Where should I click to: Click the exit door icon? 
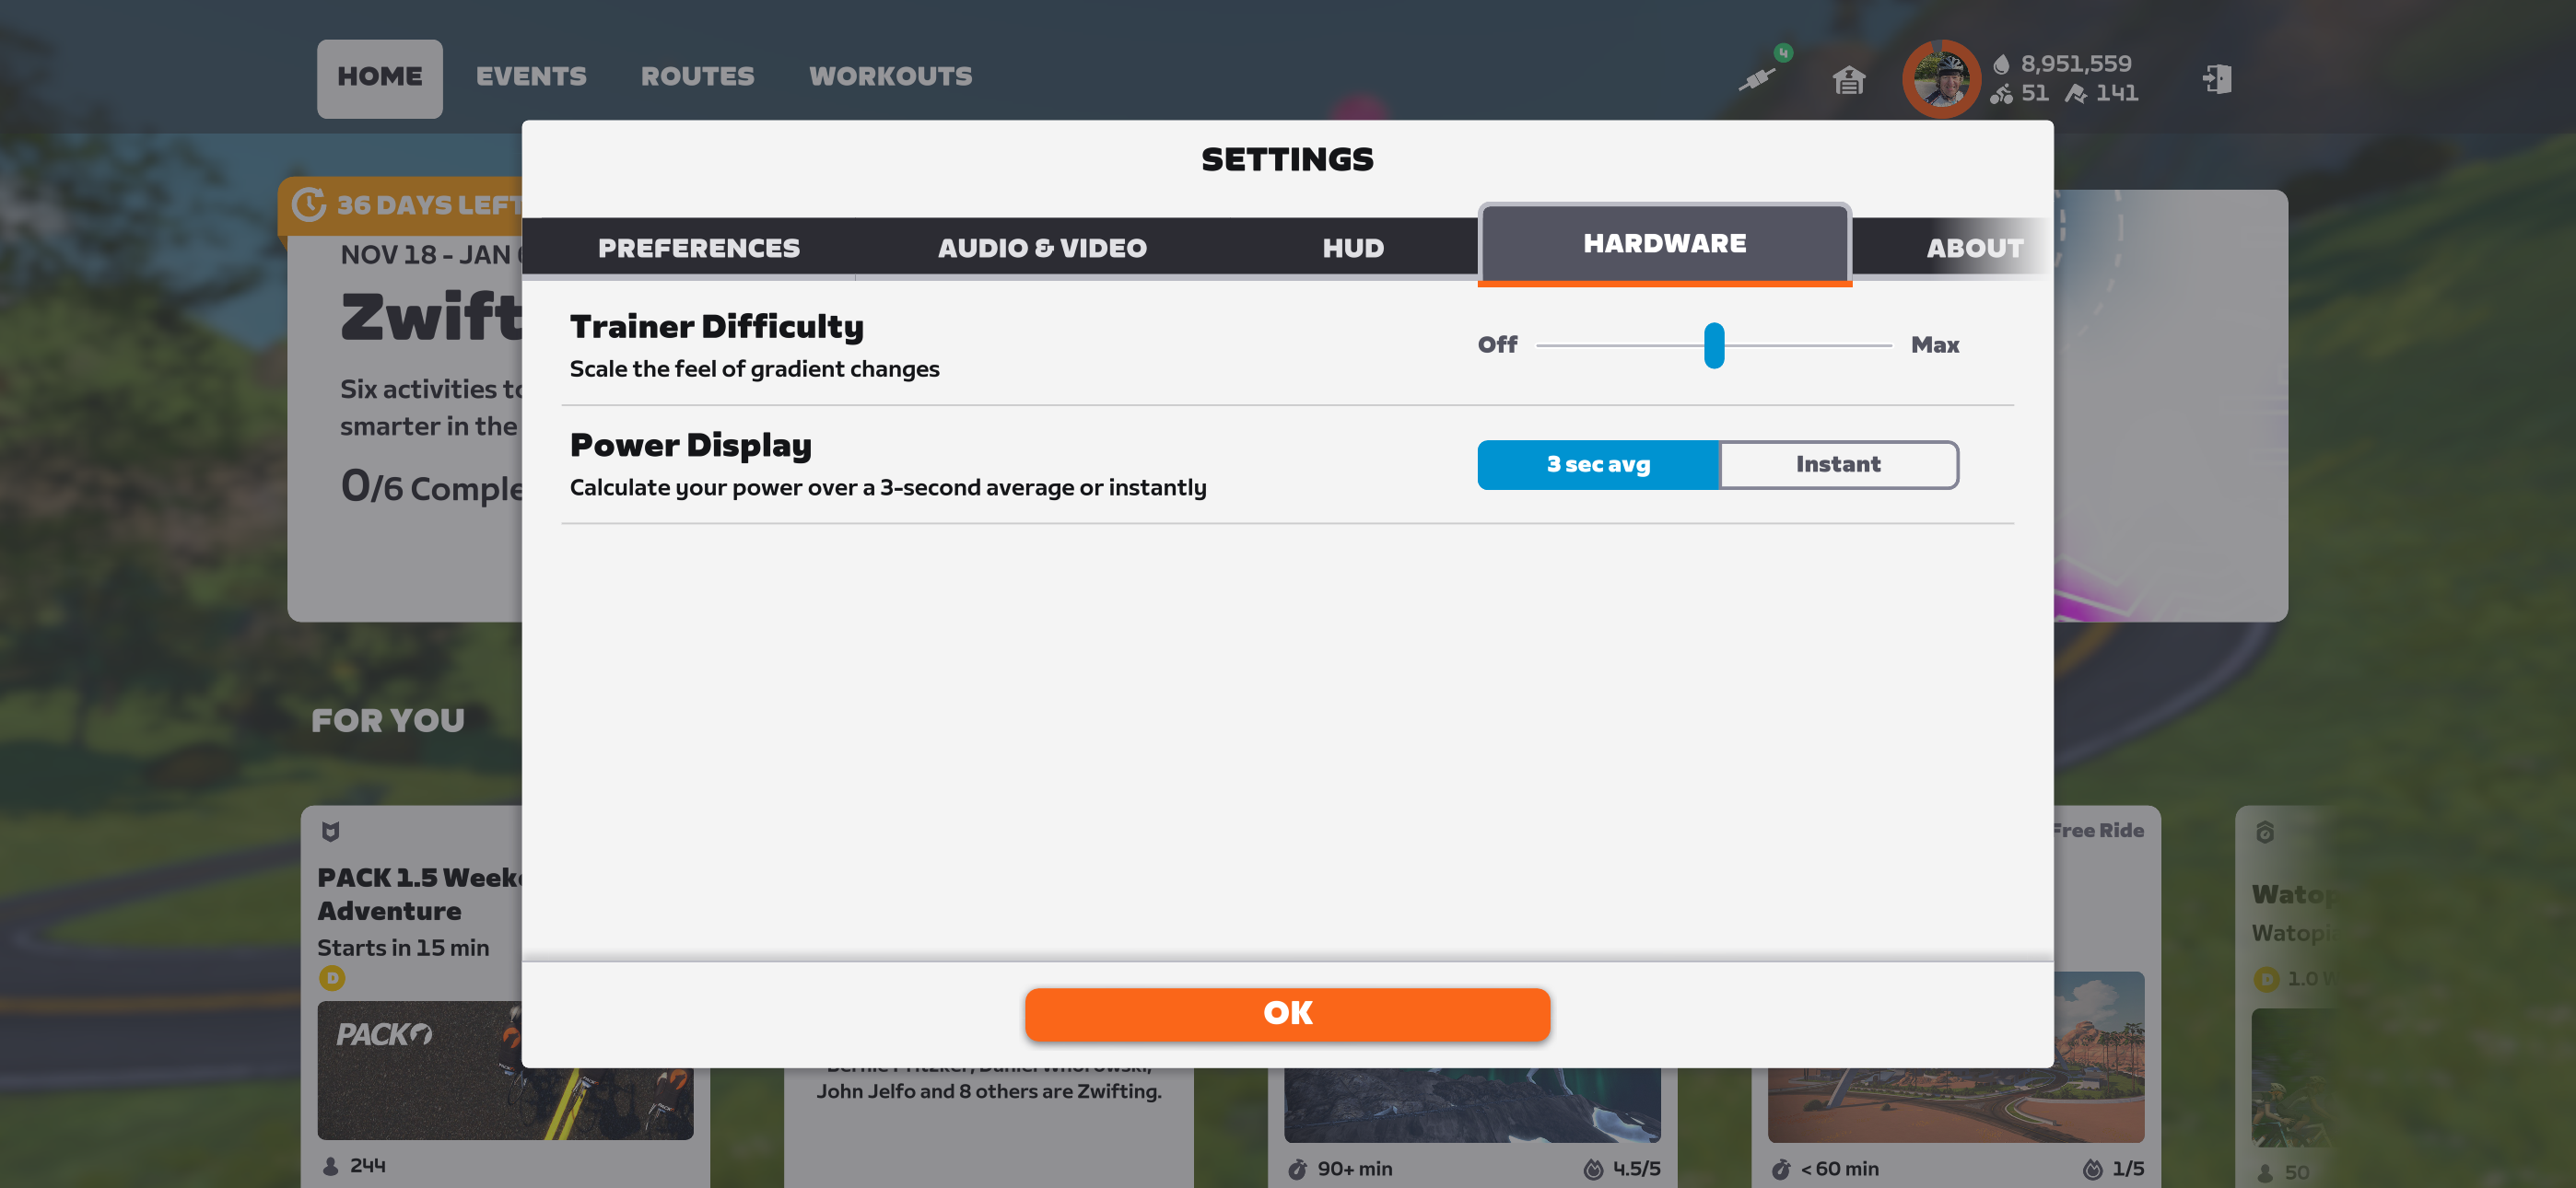2217,79
